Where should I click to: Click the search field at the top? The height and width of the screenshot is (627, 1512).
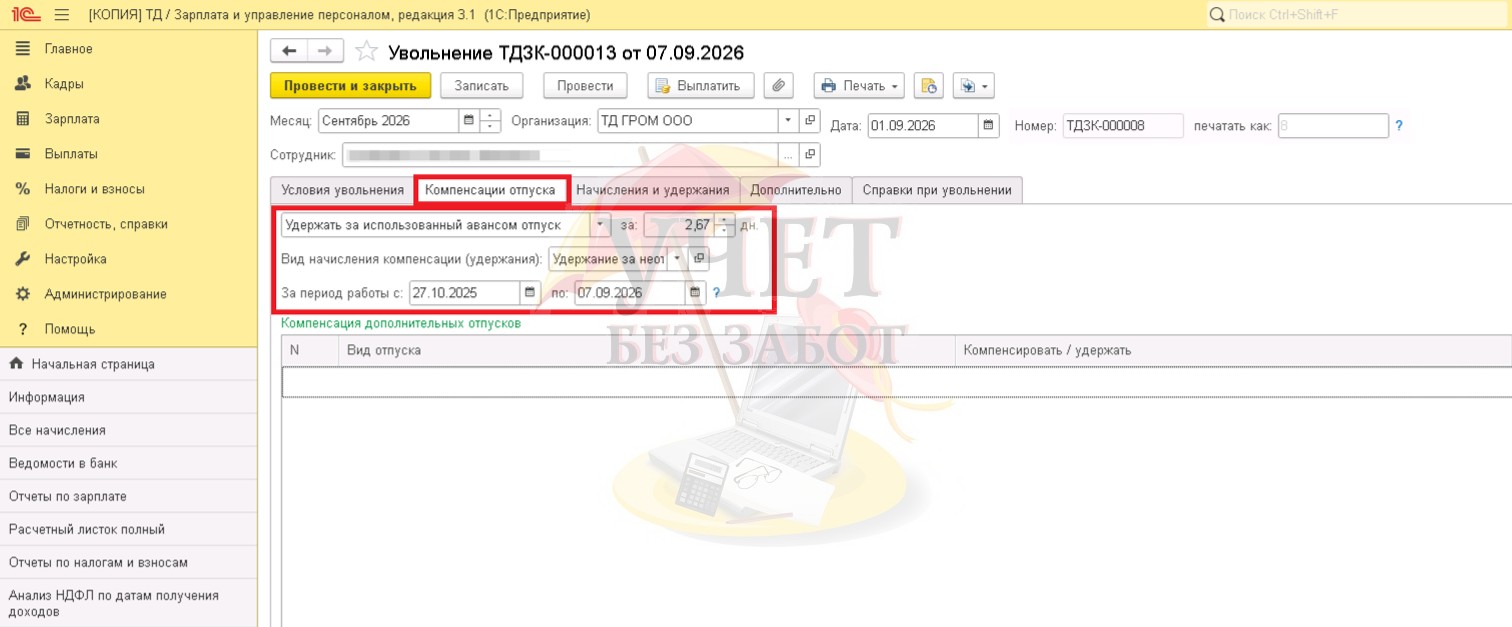[1358, 15]
